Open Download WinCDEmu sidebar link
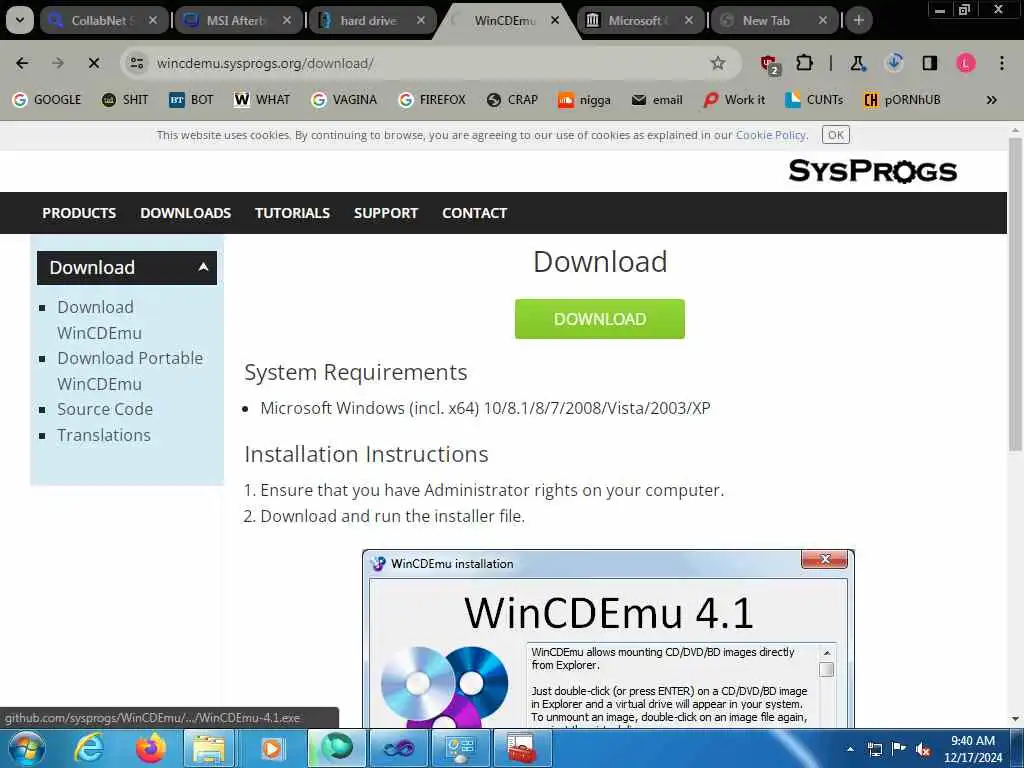1024x768 pixels. tap(99, 320)
